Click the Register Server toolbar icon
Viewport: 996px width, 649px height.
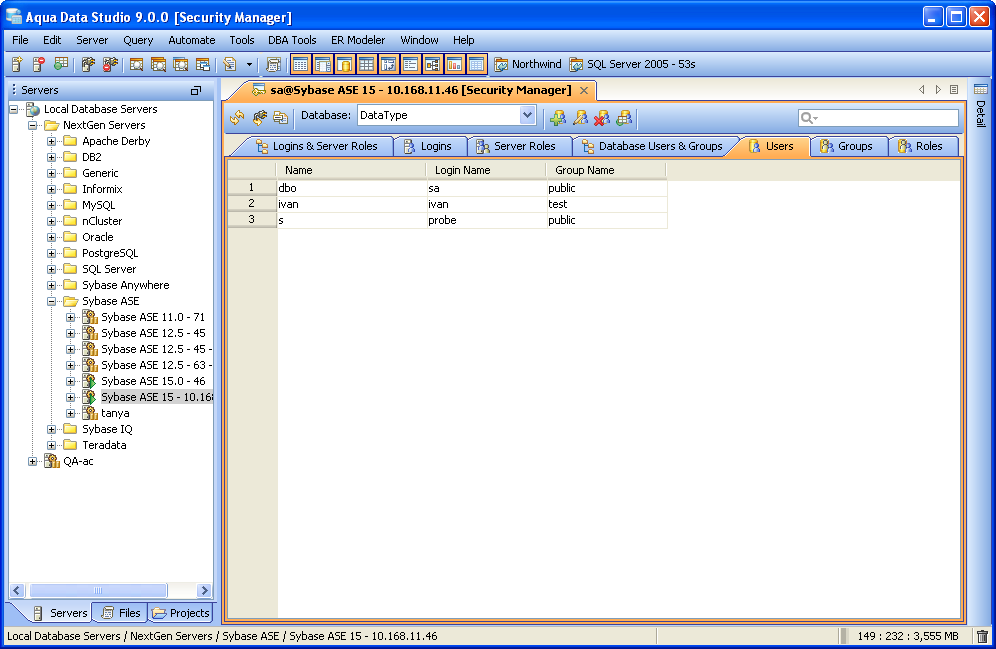(17, 64)
